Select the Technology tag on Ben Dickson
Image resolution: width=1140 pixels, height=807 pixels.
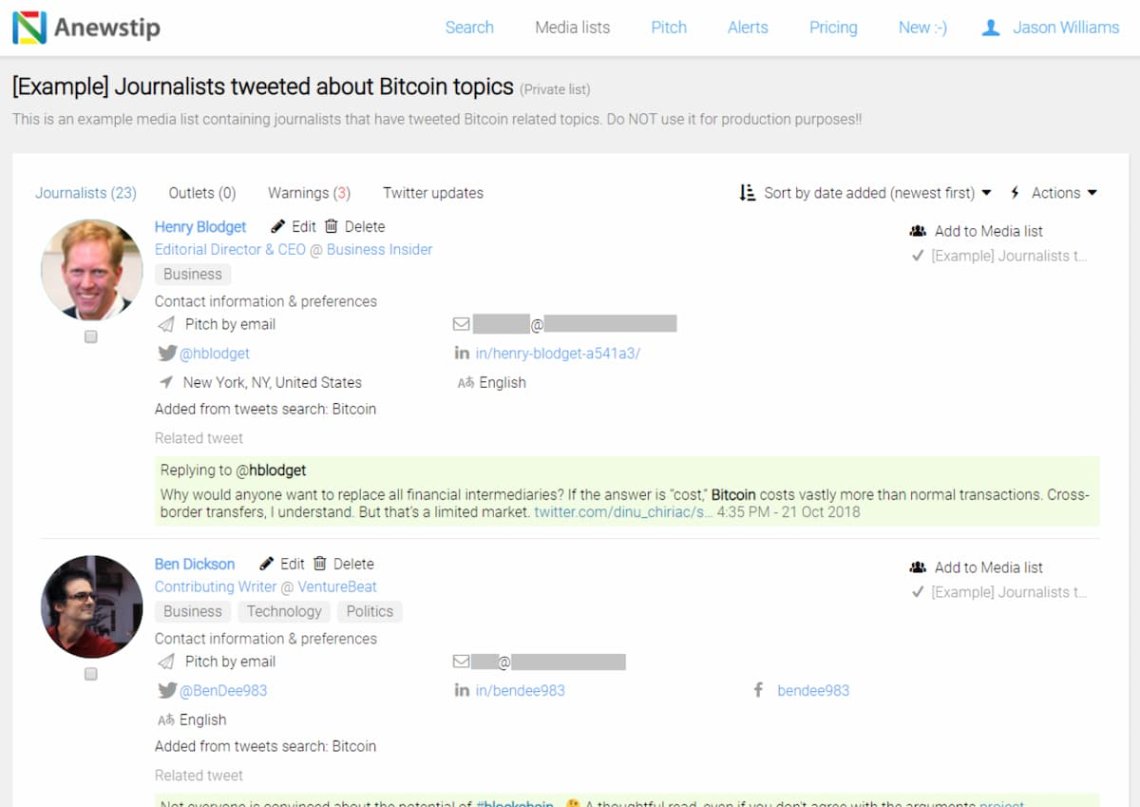tap(284, 612)
